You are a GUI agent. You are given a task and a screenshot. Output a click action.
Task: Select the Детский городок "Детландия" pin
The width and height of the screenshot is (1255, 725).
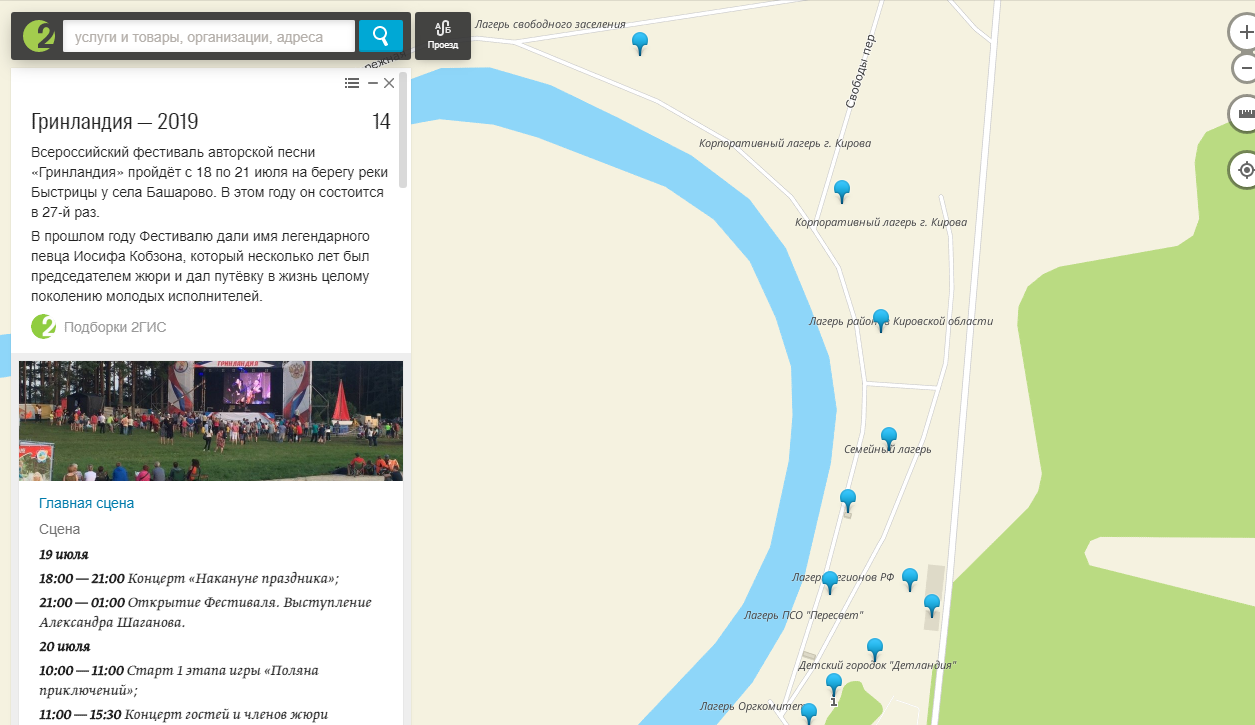[875, 647]
